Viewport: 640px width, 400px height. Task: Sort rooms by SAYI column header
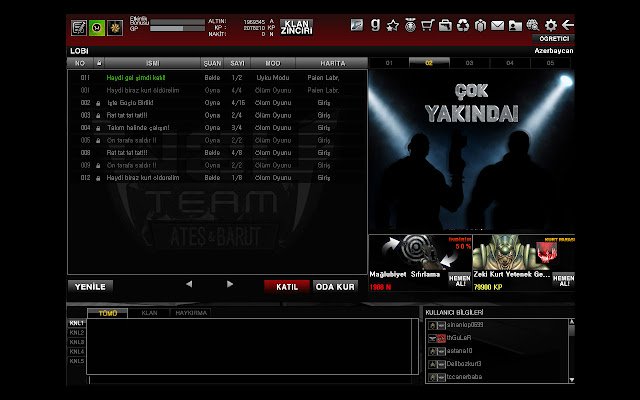pos(237,63)
